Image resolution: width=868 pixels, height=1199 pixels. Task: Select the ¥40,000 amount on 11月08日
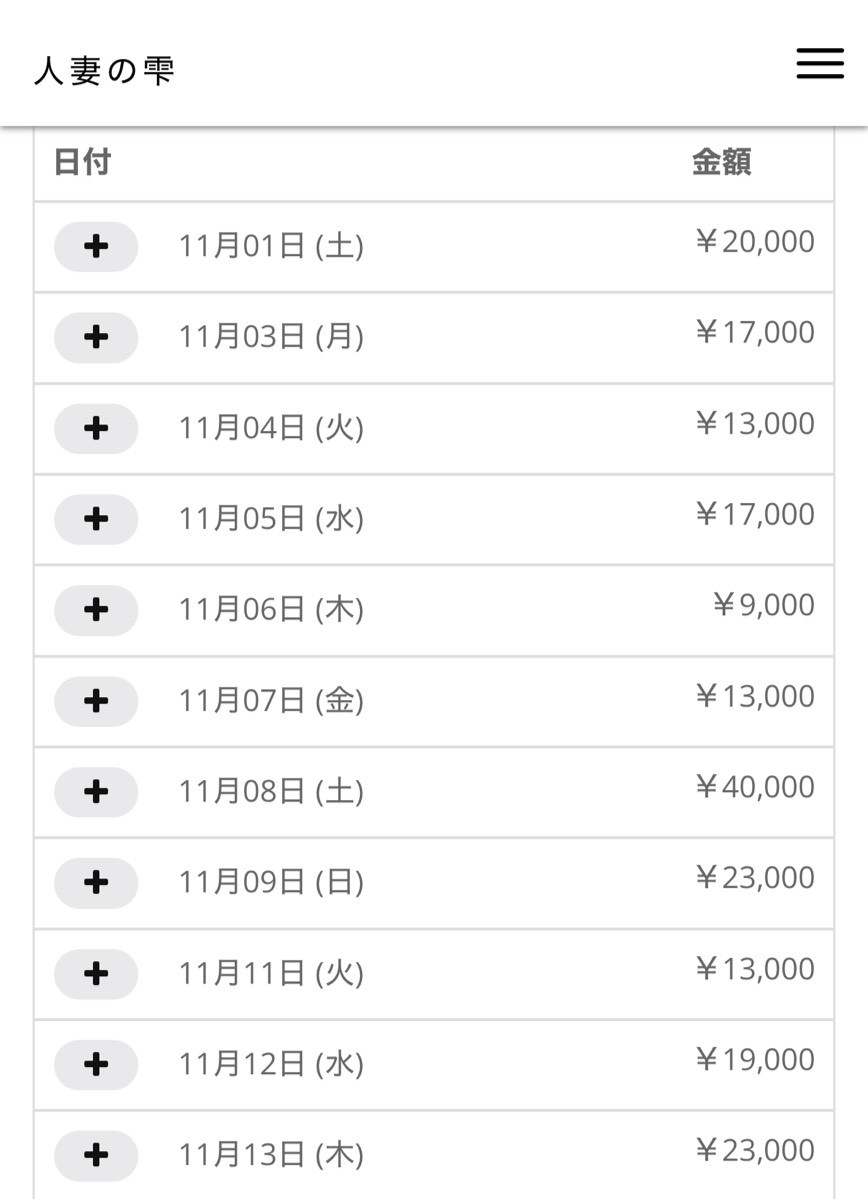coord(754,787)
